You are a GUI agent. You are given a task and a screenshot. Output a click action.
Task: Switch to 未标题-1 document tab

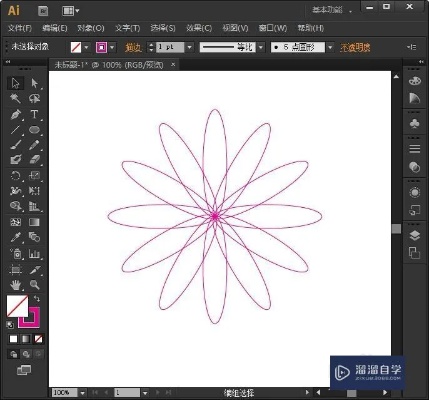[109, 65]
